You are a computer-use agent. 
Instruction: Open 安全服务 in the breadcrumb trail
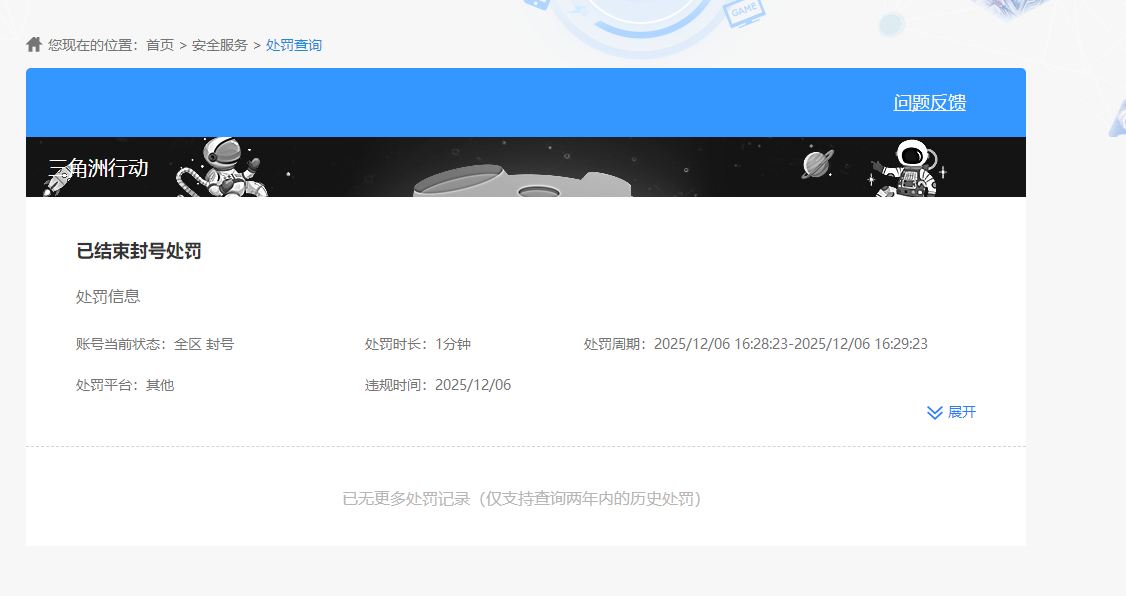tap(219, 45)
